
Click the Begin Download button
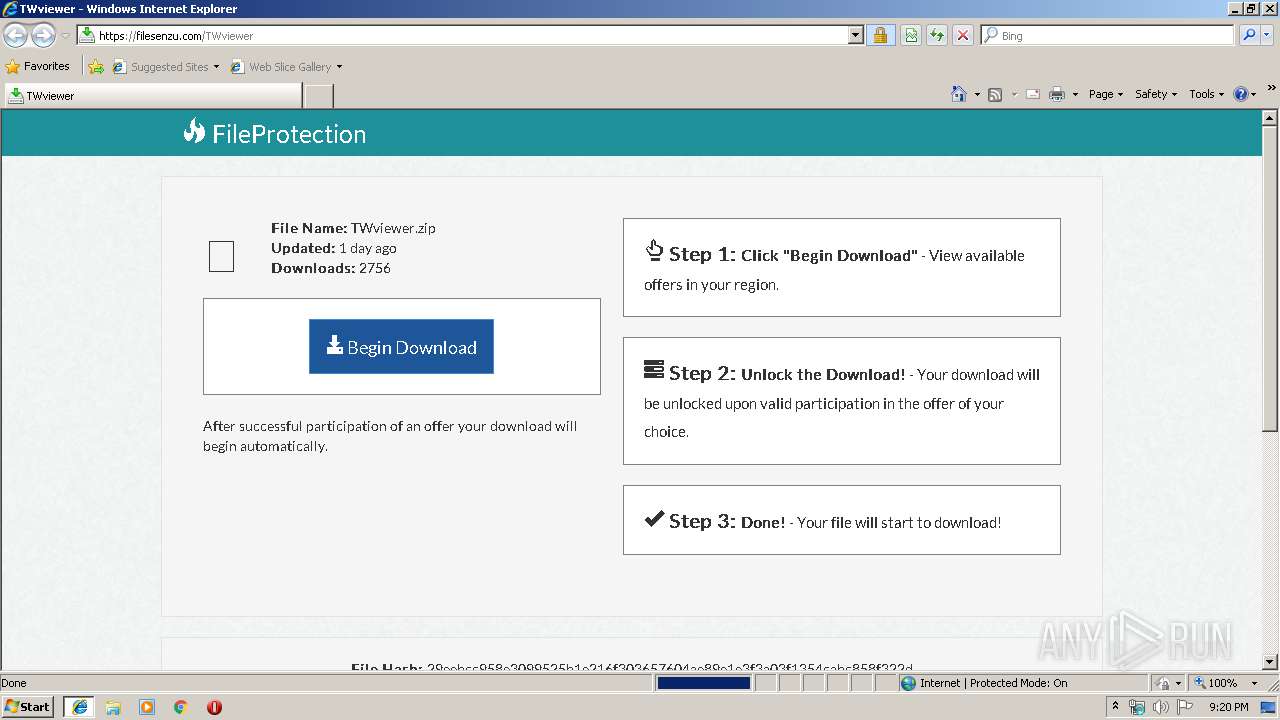[401, 347]
